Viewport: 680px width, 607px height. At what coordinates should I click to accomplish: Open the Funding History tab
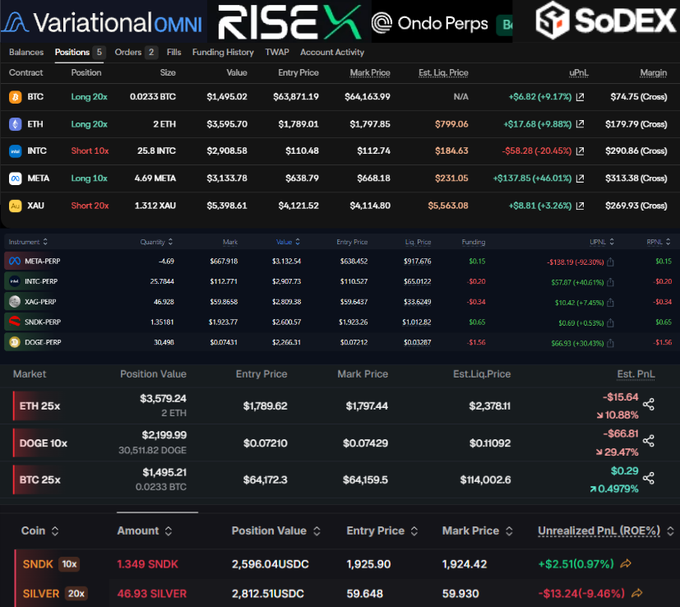click(223, 52)
